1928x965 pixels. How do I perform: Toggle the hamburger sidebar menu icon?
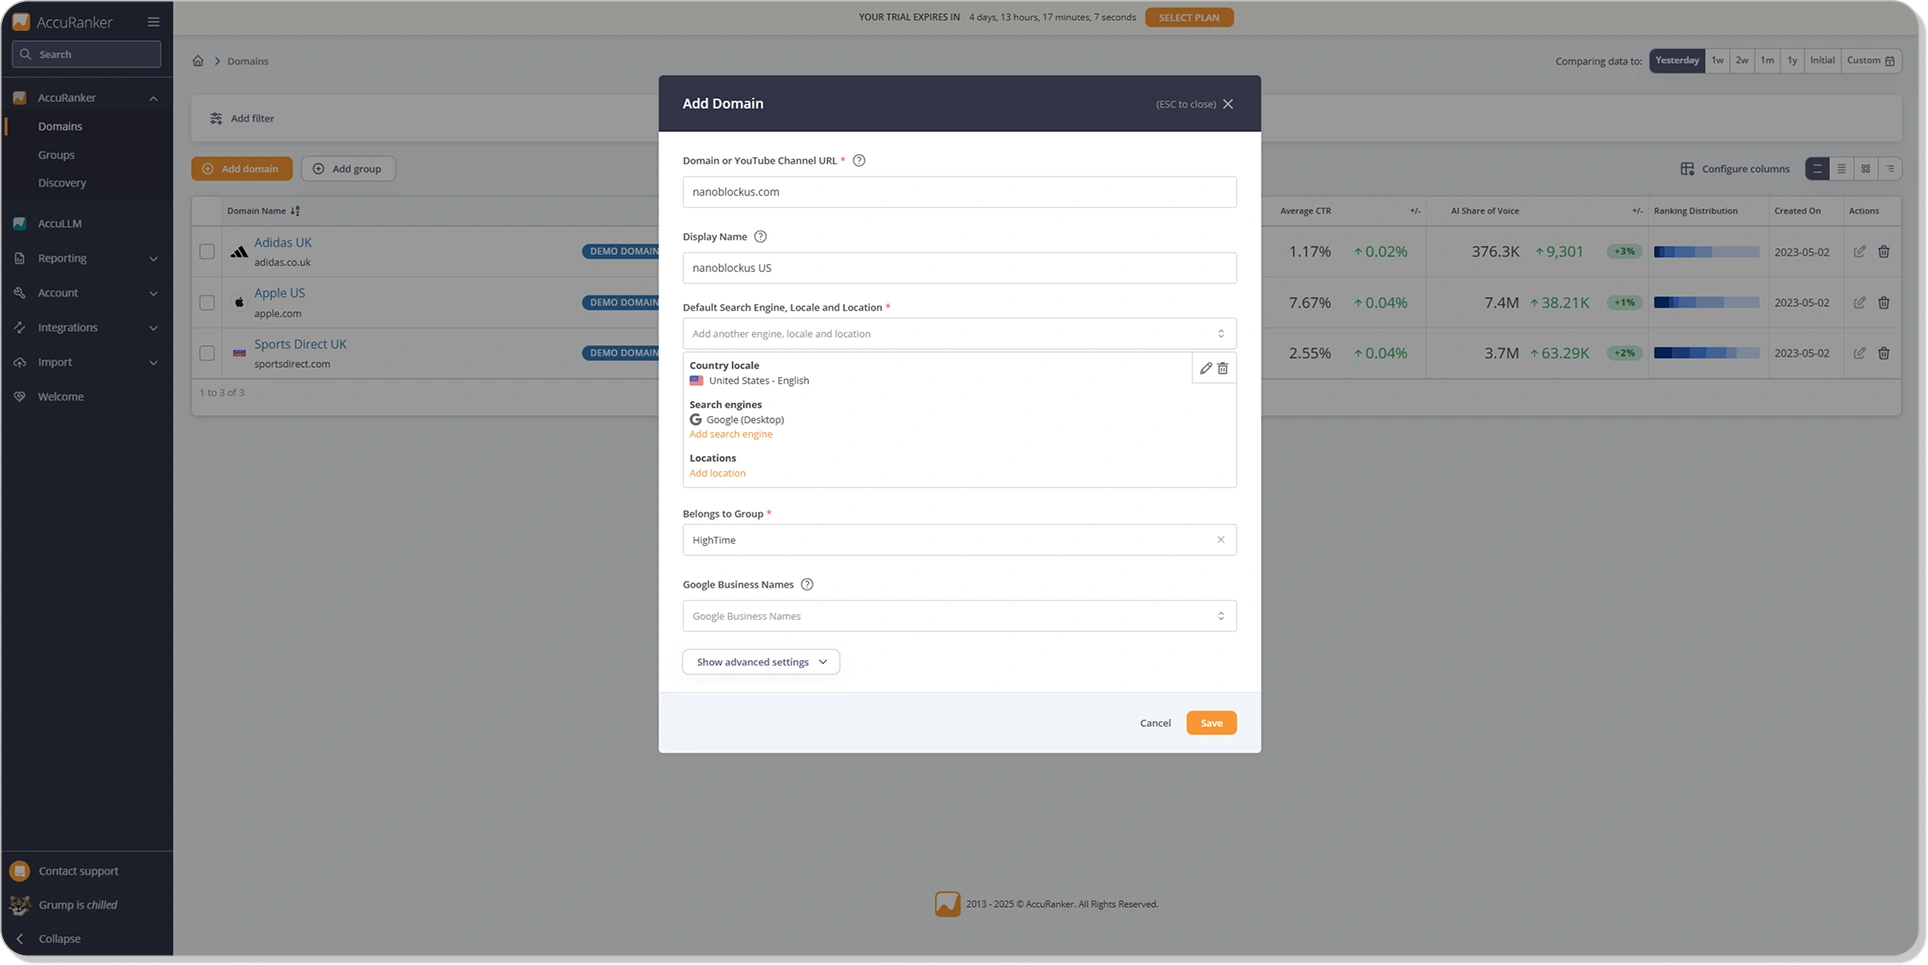coord(153,22)
